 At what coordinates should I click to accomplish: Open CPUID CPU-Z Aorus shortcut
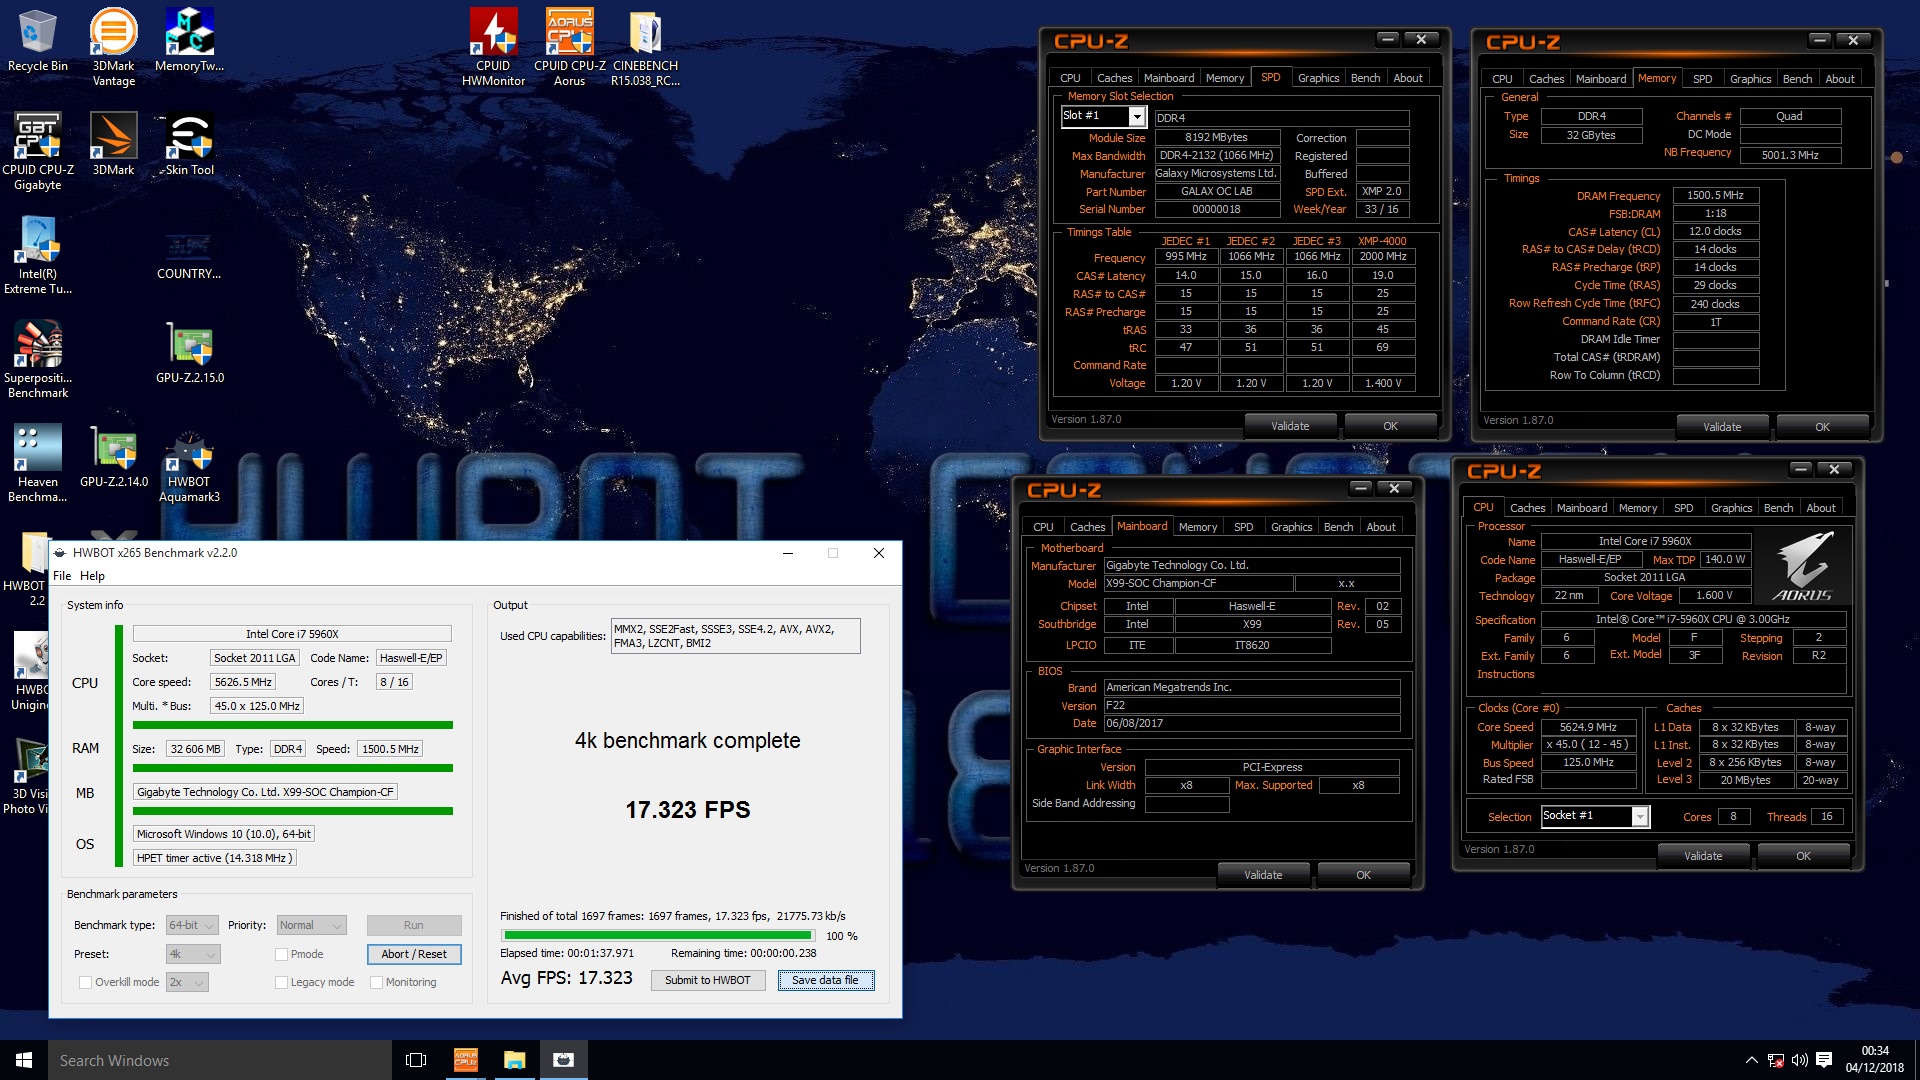(x=569, y=47)
